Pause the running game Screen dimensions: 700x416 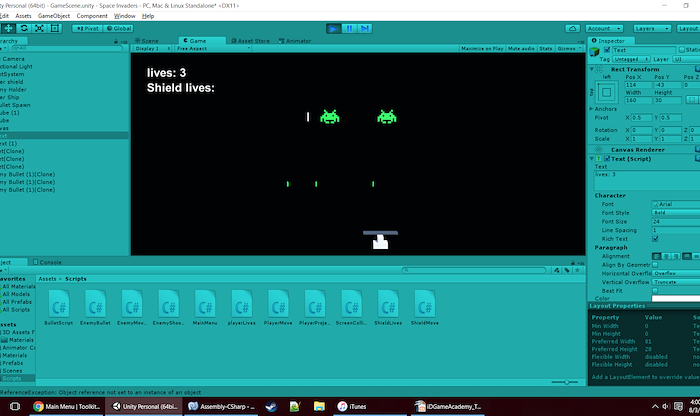[349, 29]
